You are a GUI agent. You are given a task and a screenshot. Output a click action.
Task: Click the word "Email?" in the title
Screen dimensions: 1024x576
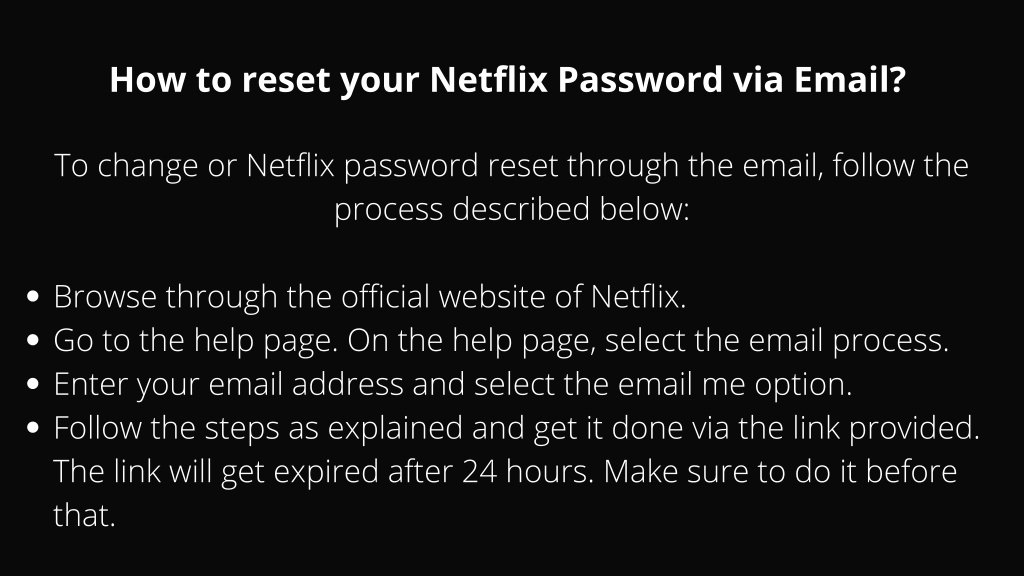coord(850,80)
